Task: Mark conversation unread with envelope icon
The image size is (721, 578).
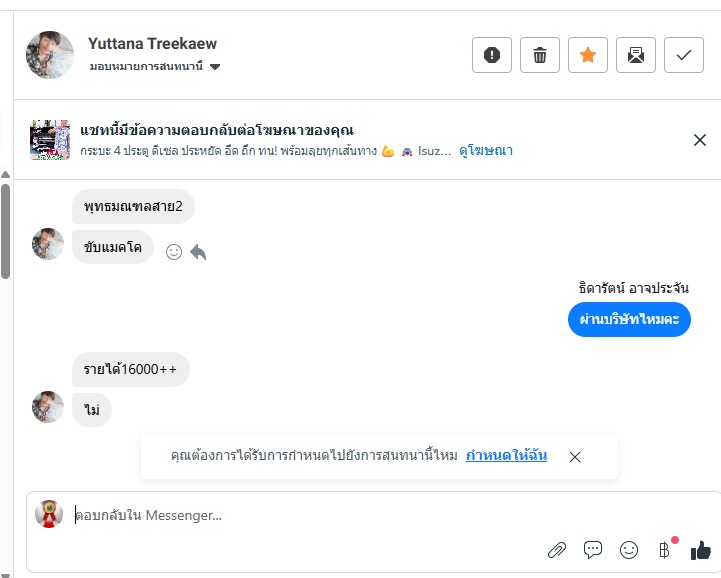Action: [x=636, y=55]
